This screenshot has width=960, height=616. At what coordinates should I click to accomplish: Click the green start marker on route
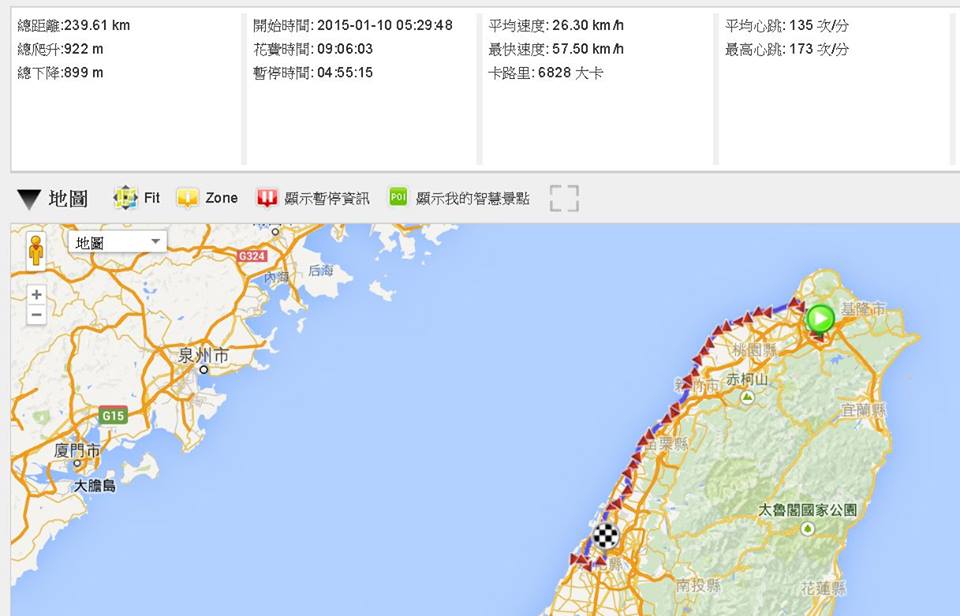[820, 319]
